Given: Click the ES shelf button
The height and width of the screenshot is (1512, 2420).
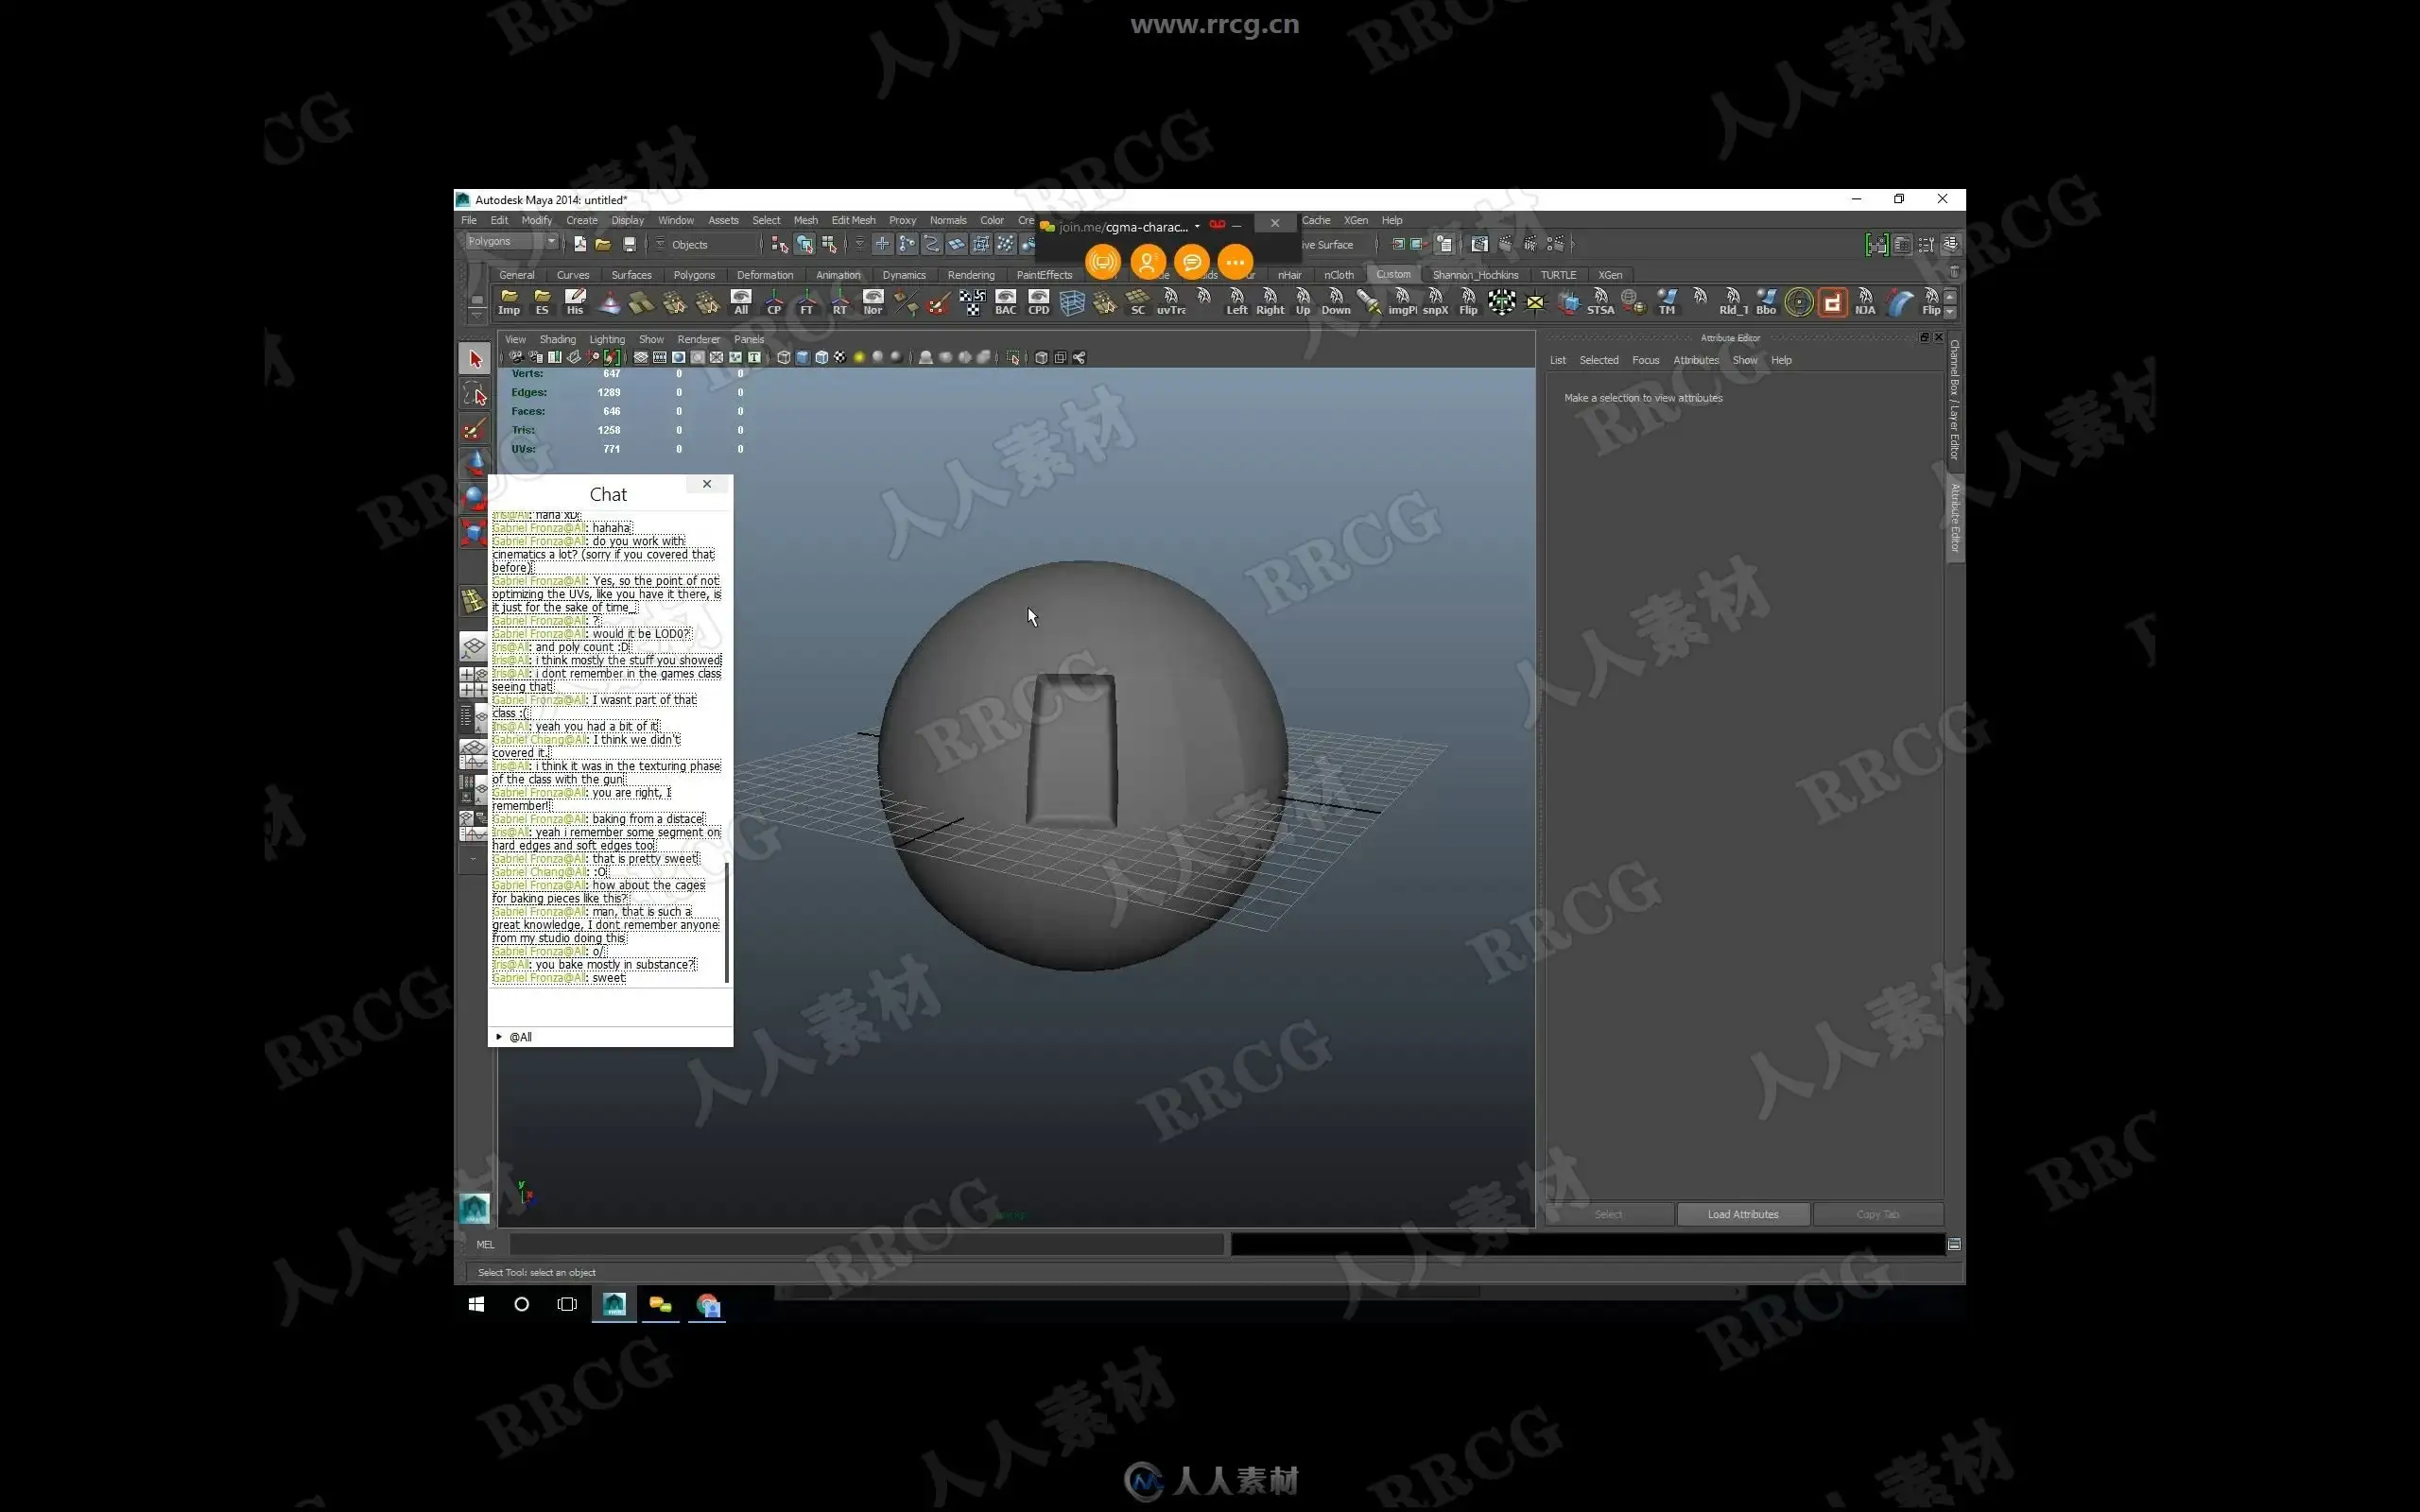Looking at the screenshot, I should (x=542, y=302).
